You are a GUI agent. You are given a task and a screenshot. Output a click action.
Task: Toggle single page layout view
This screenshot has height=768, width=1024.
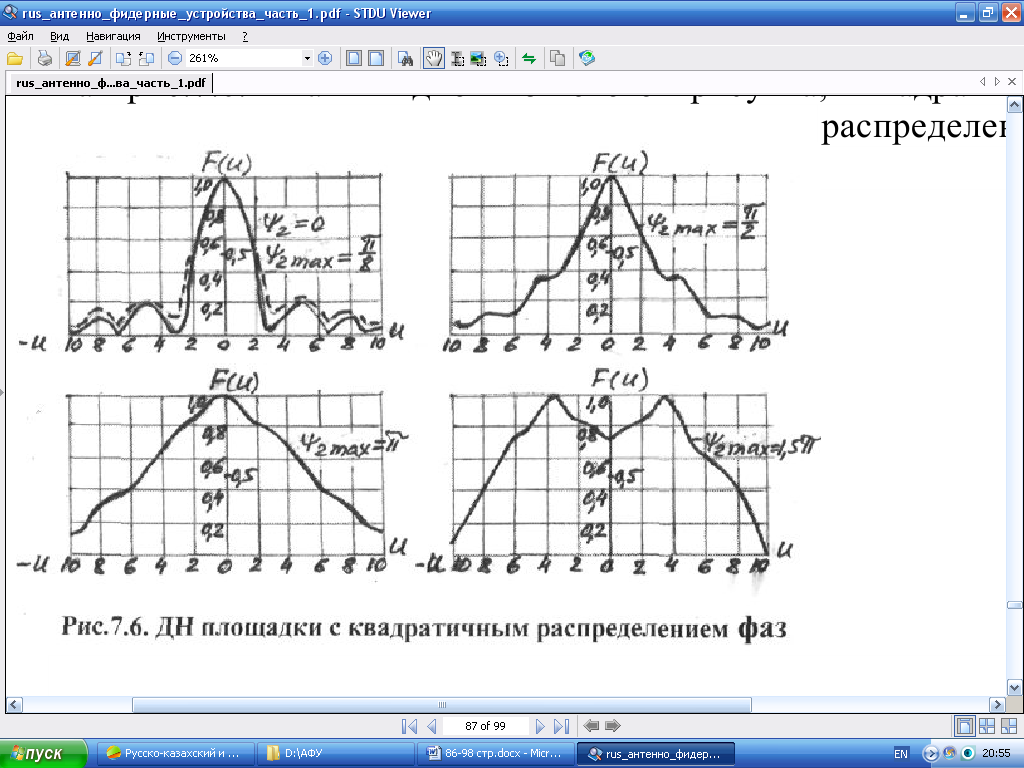pos(965,726)
